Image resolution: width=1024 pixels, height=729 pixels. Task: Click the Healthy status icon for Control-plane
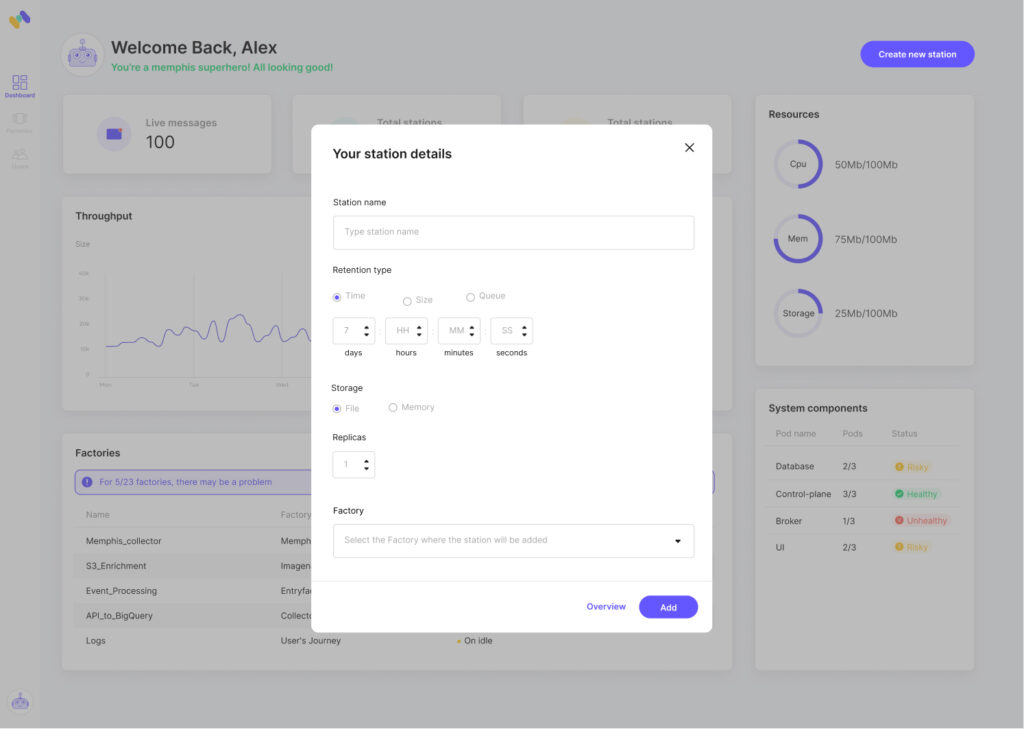pos(899,494)
